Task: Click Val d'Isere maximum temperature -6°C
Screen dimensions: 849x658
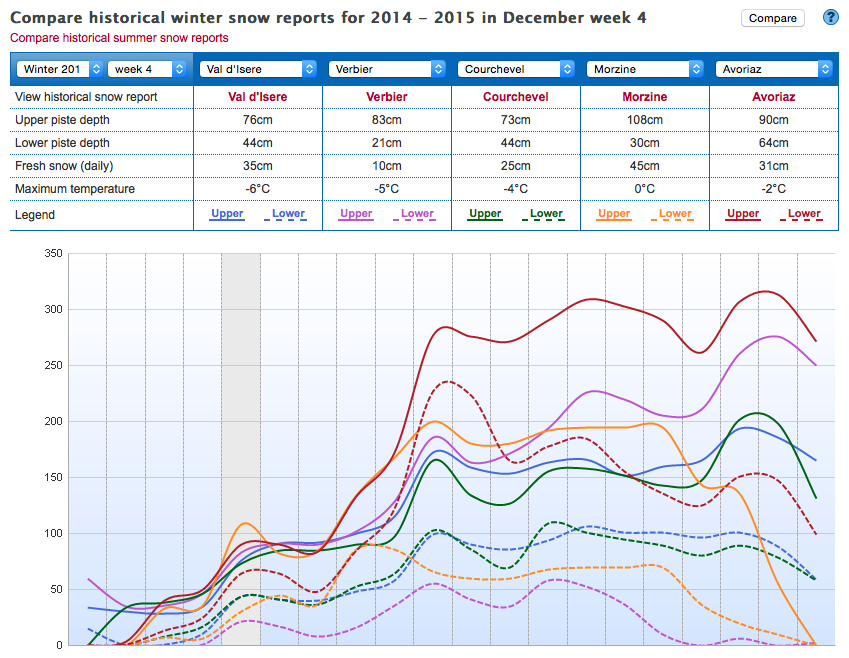Action: 258,189
